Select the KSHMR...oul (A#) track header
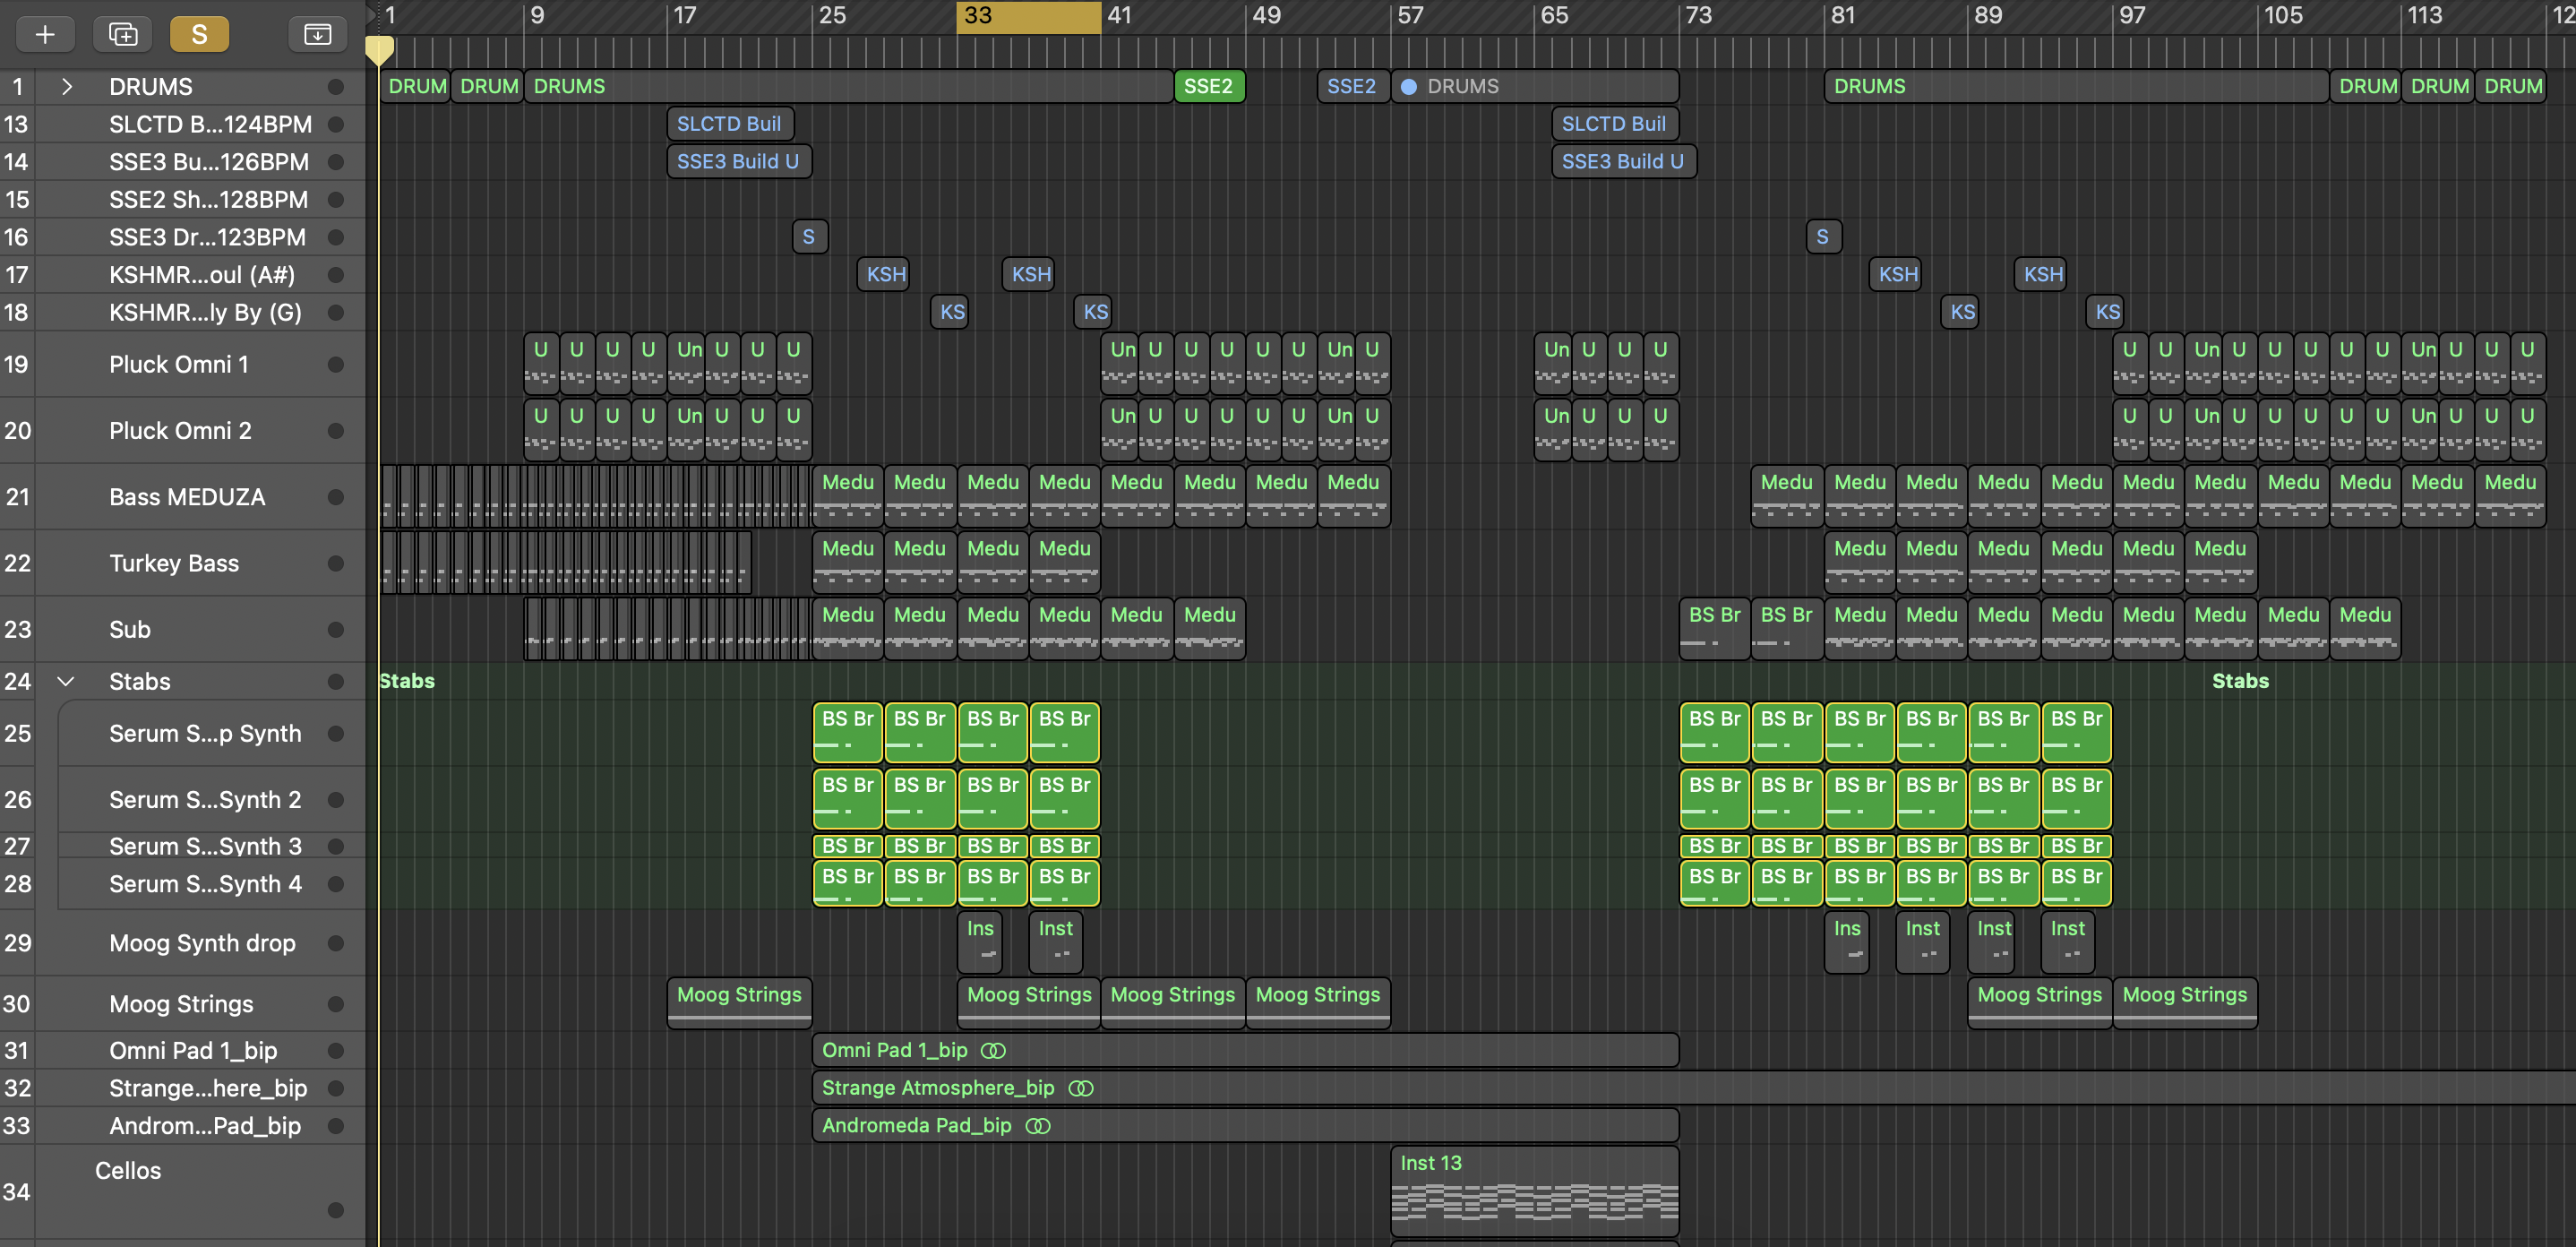2576x1247 pixels. tap(182, 275)
